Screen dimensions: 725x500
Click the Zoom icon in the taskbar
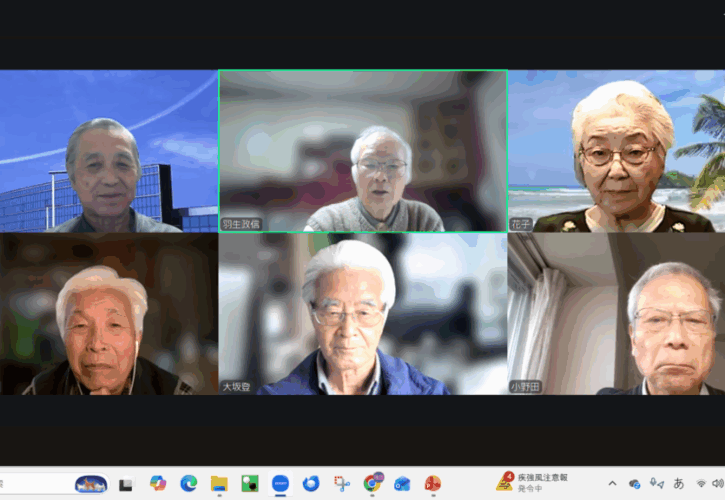tap(280, 483)
